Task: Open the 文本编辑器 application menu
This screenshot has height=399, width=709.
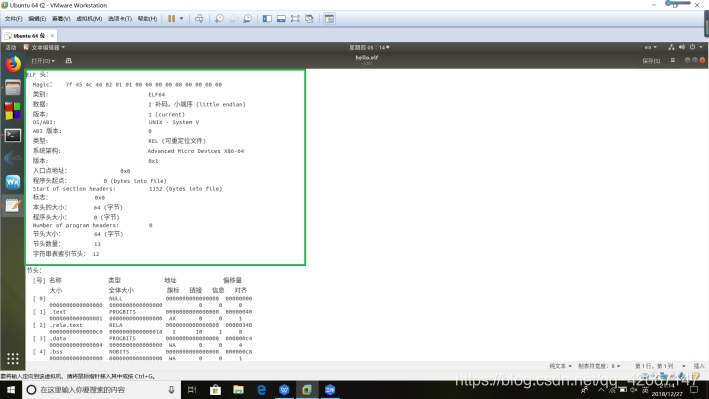Action: (44, 47)
